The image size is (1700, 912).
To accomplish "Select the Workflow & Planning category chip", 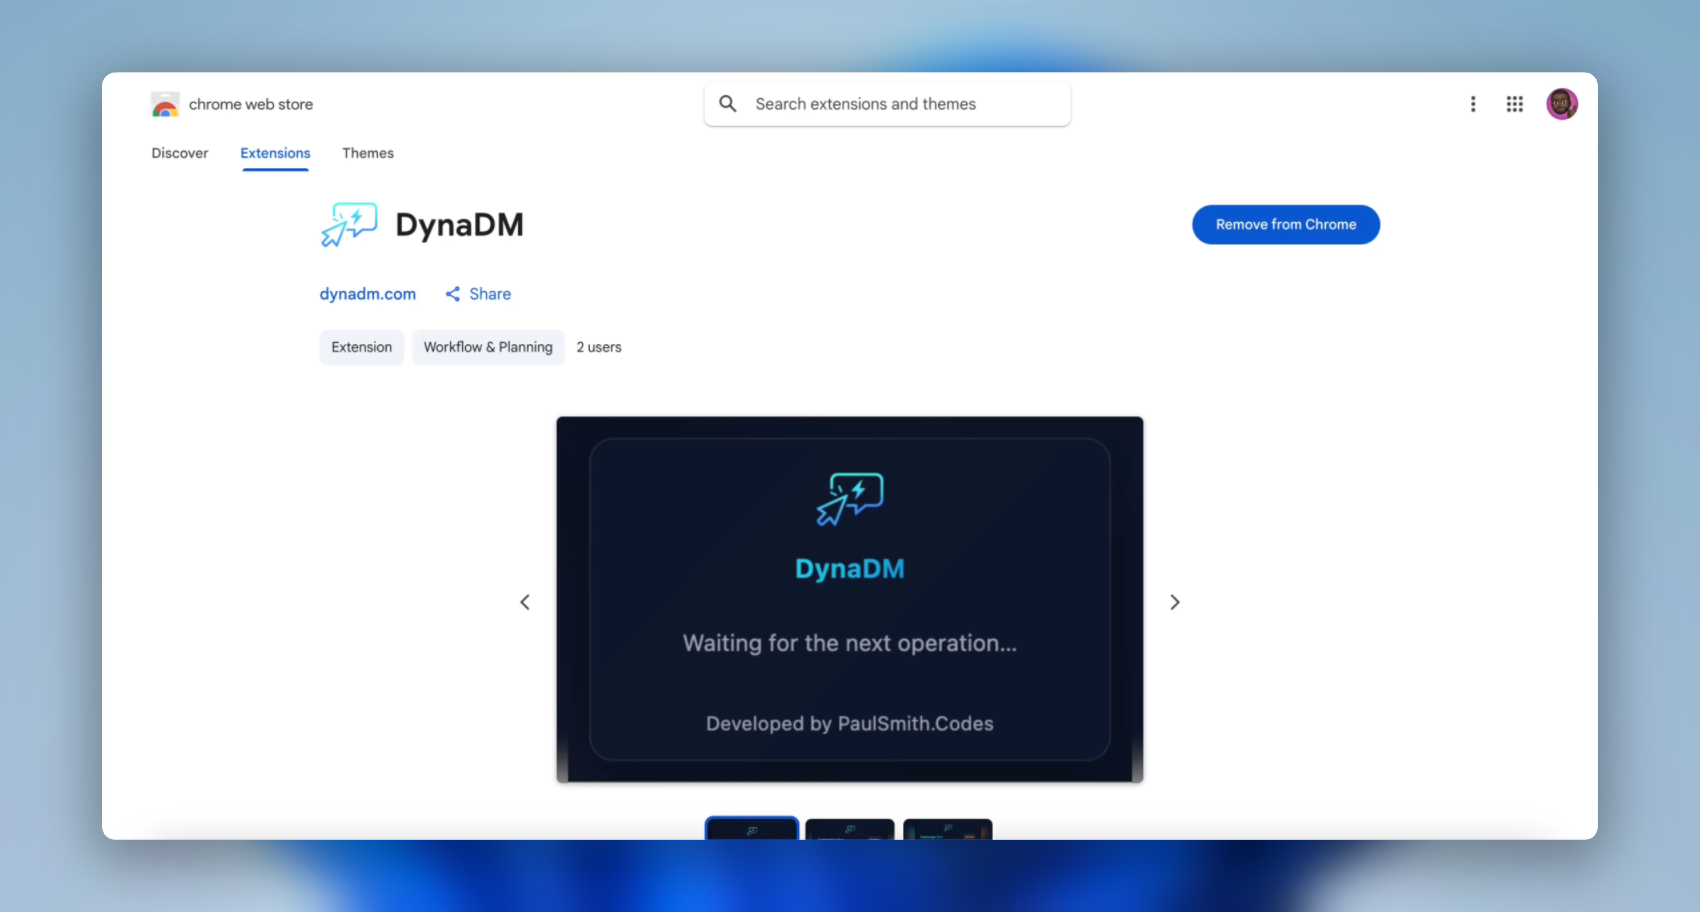I will click(x=488, y=347).
